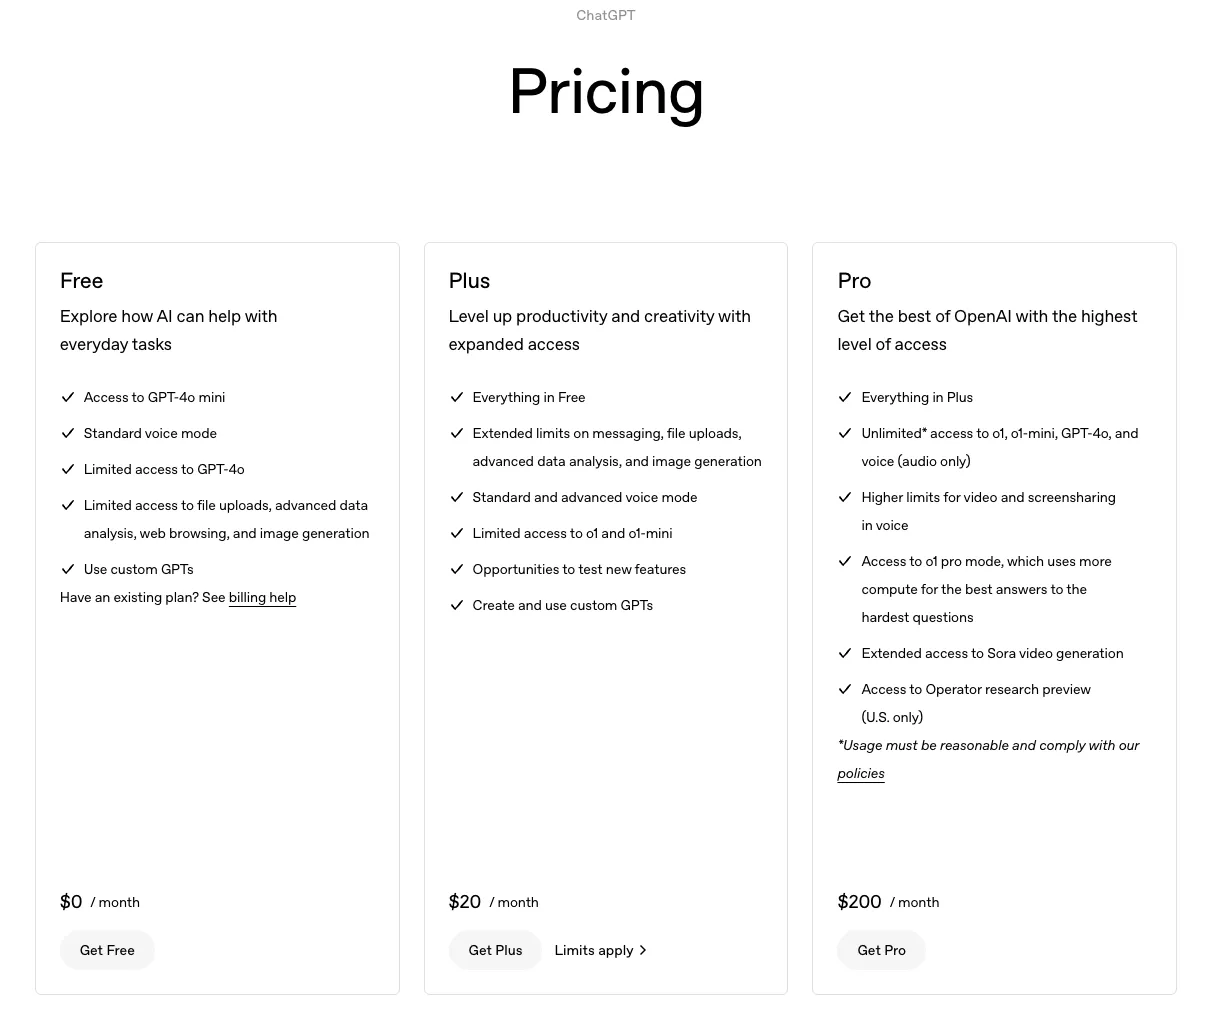Choose the Get Plus button
The width and height of the screenshot is (1212, 1028).
(495, 950)
